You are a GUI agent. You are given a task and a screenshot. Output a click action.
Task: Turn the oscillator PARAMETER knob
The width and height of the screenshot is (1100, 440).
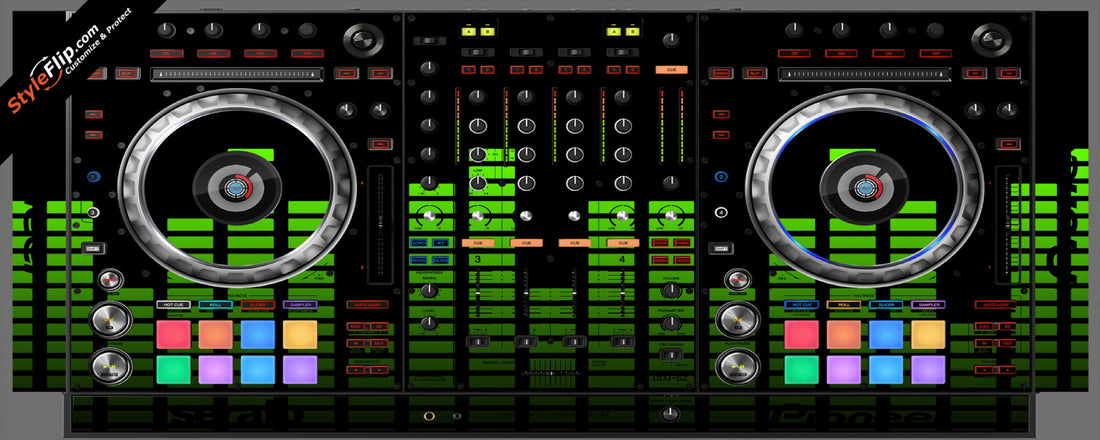671,323
